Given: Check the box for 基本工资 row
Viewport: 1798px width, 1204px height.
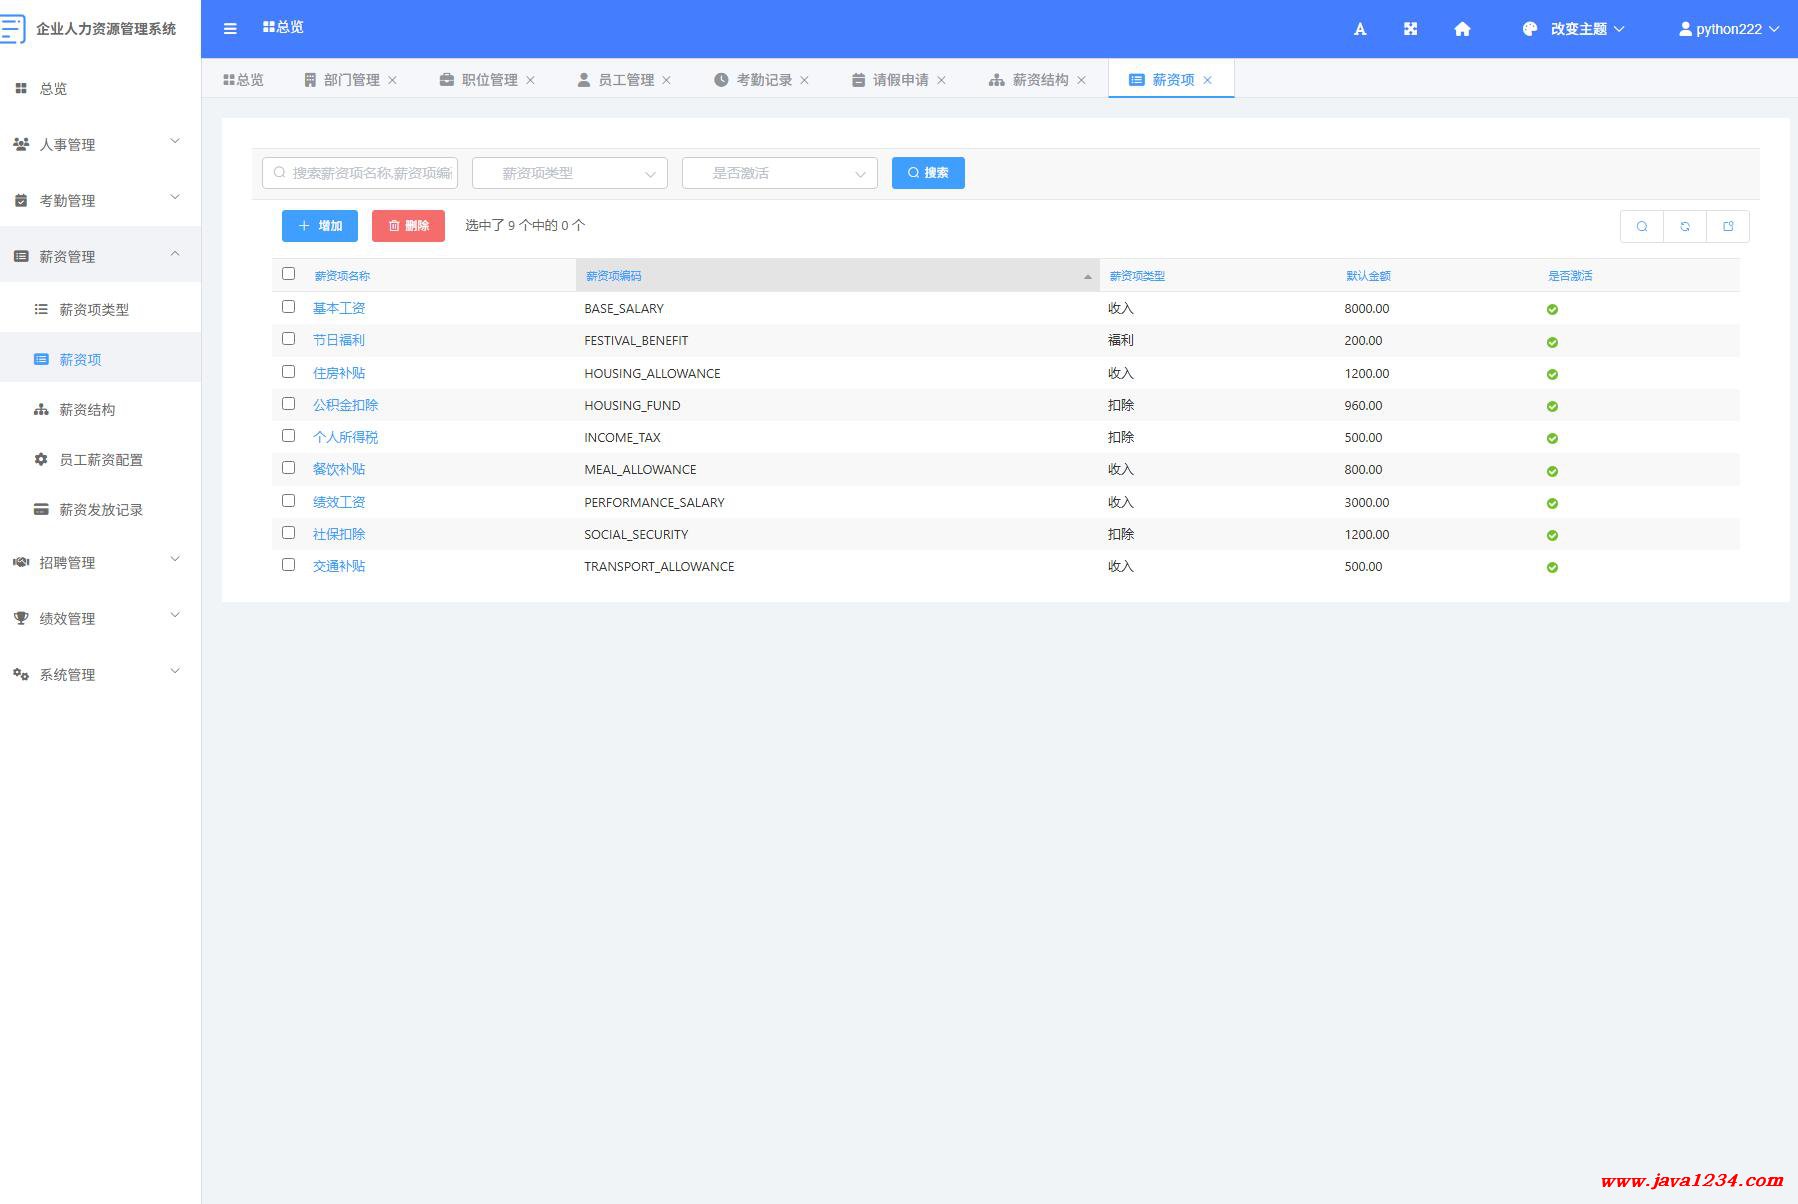Looking at the screenshot, I should (x=289, y=307).
